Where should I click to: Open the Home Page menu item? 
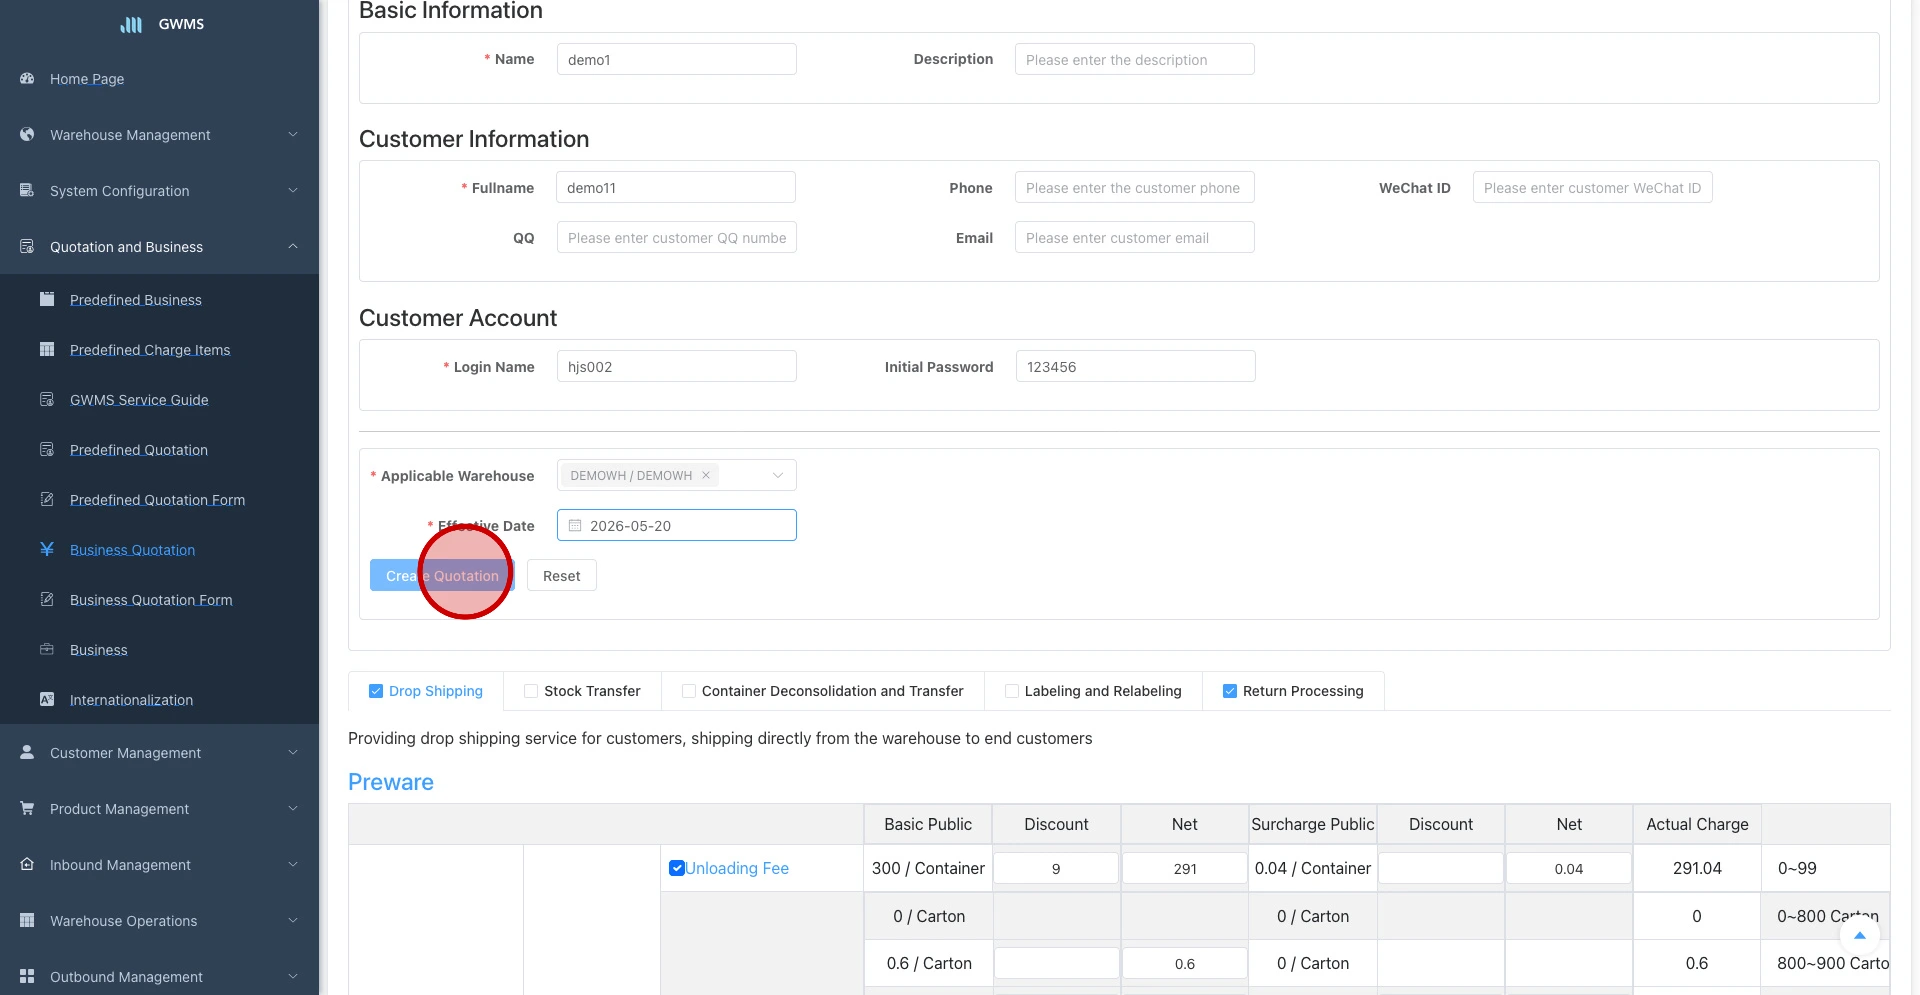click(87, 79)
